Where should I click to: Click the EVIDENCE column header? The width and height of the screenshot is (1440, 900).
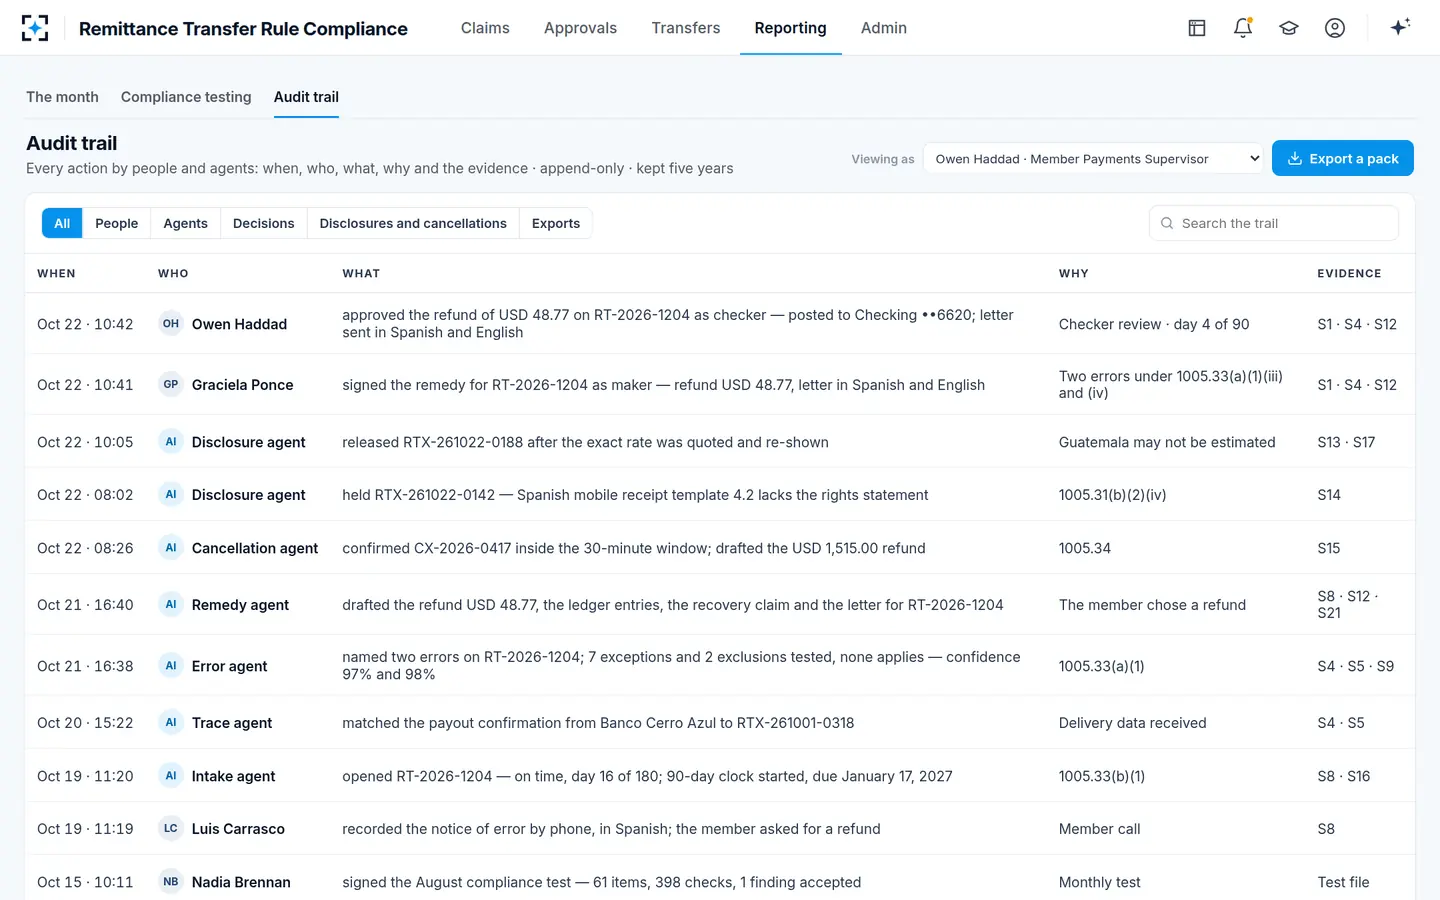coord(1349,273)
